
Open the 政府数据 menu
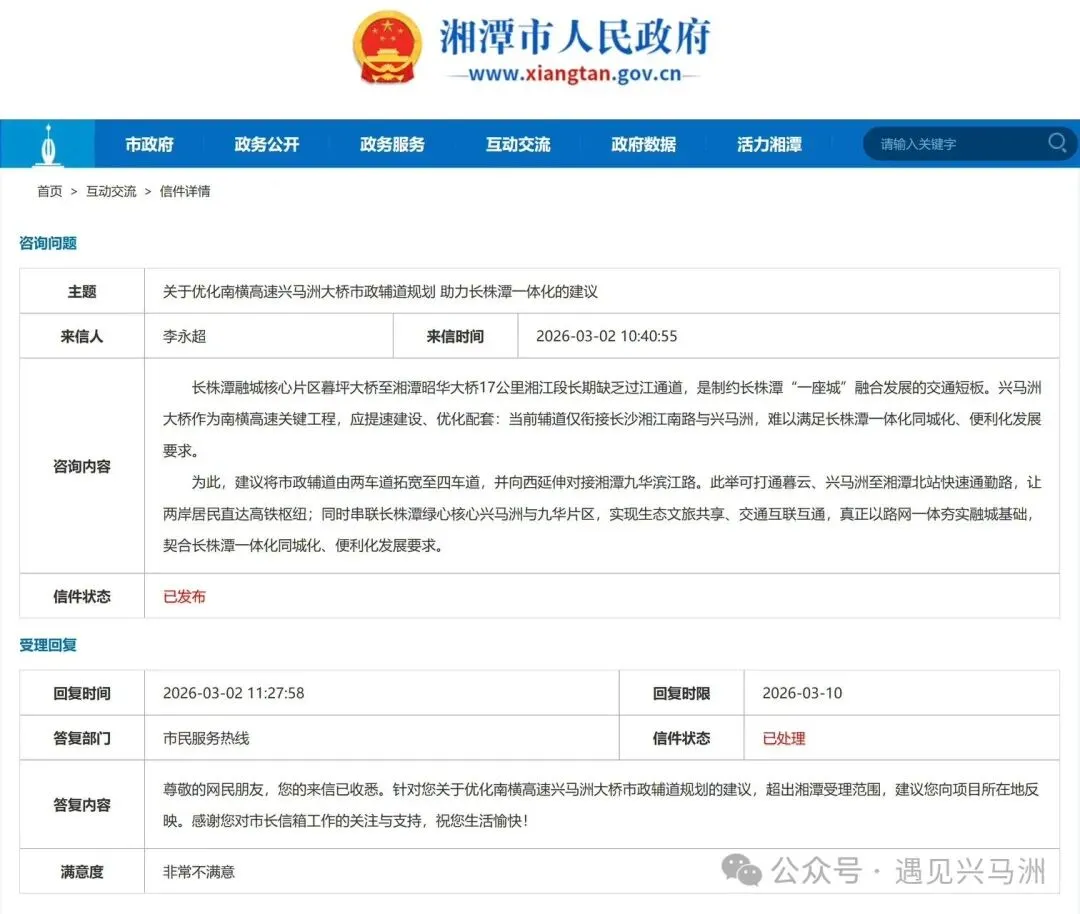(643, 144)
